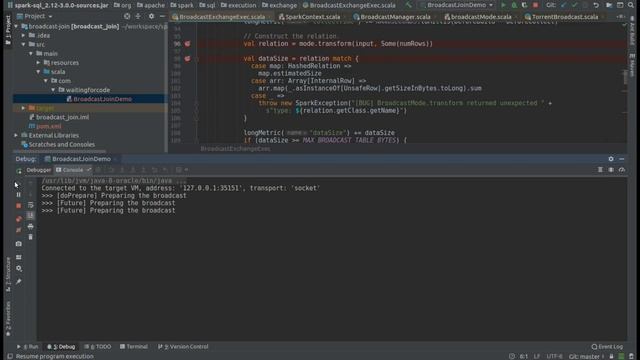
Task: Stop the run with the red square in top toolbar
Action: point(536,5)
